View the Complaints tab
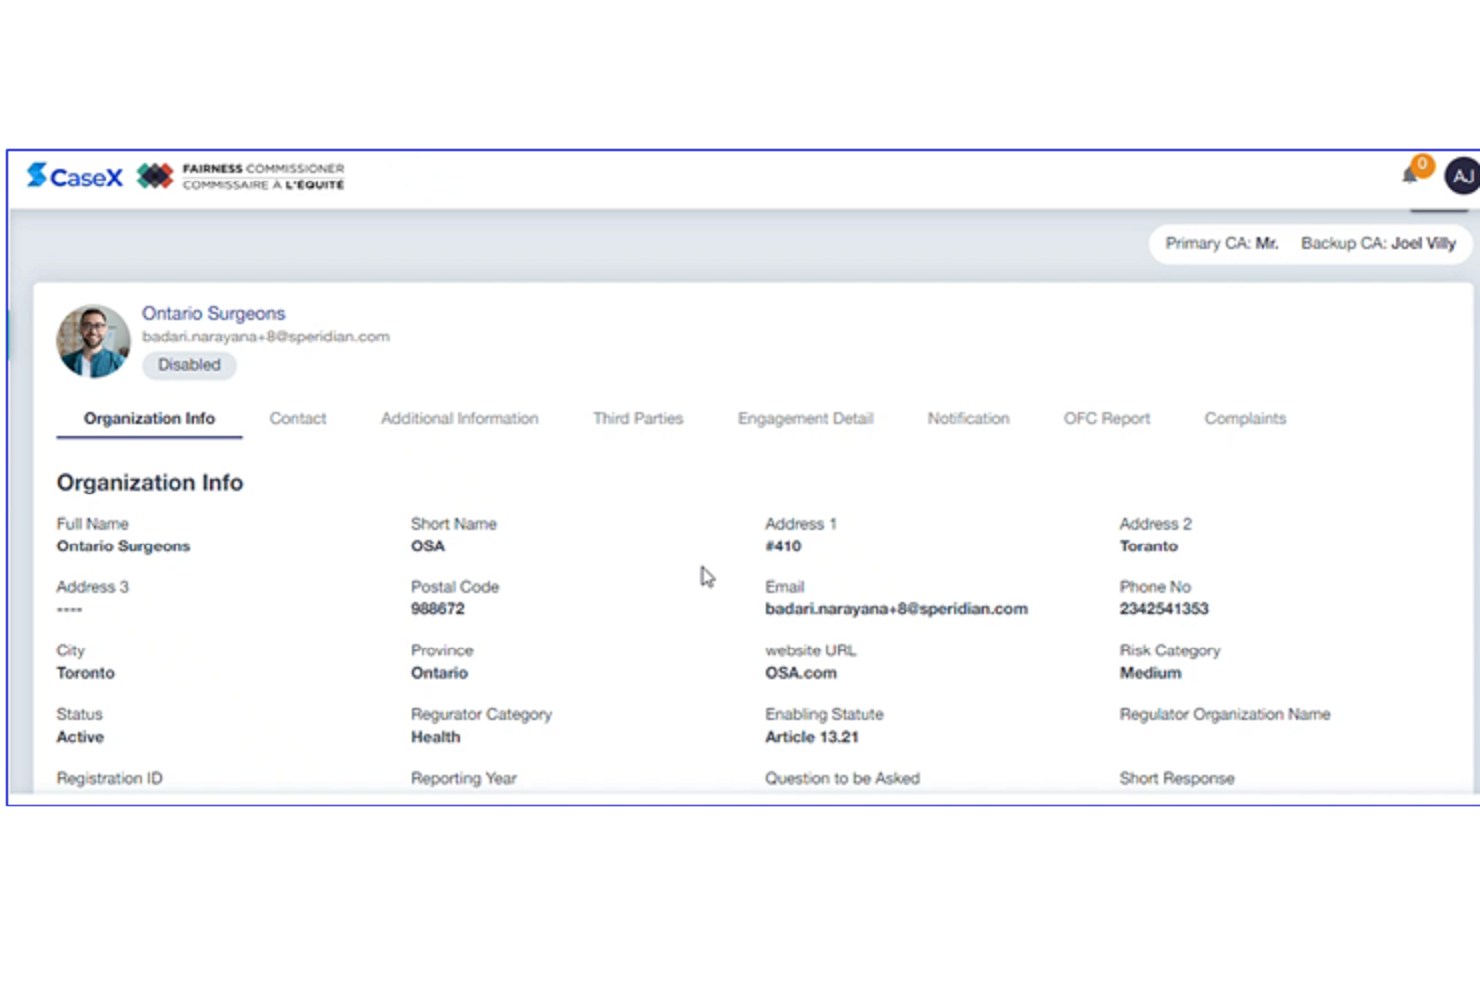The image size is (1480, 987). click(1245, 418)
